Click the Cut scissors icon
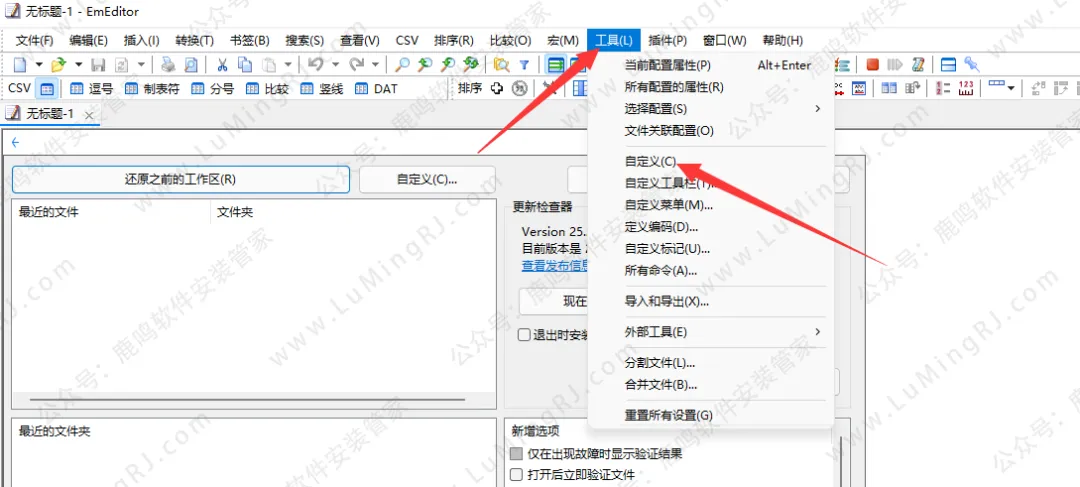This screenshot has height=487, width=1080. (222, 65)
